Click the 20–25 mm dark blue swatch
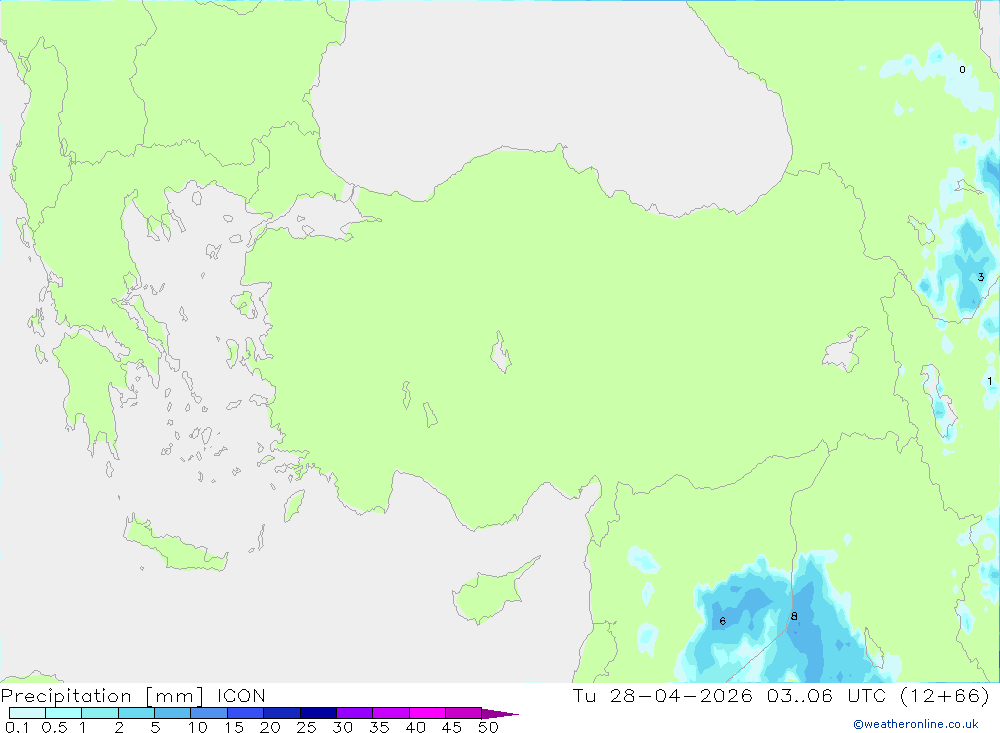The image size is (1000, 733). coord(282,713)
